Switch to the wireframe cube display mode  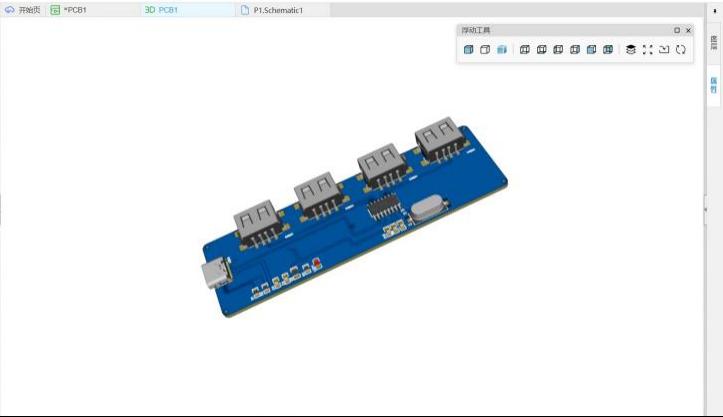(485, 50)
